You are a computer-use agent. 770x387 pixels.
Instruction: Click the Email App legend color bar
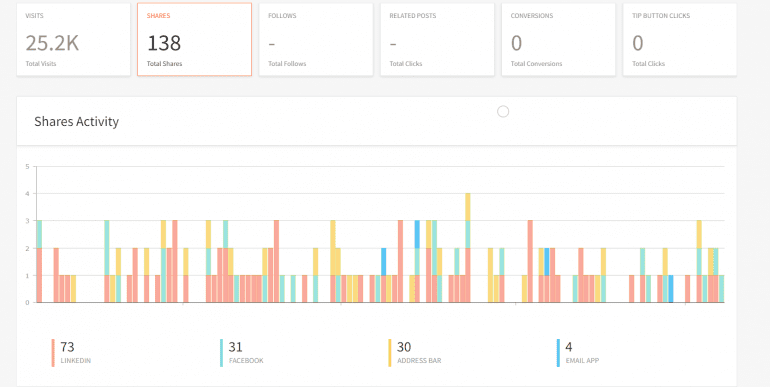(558, 353)
